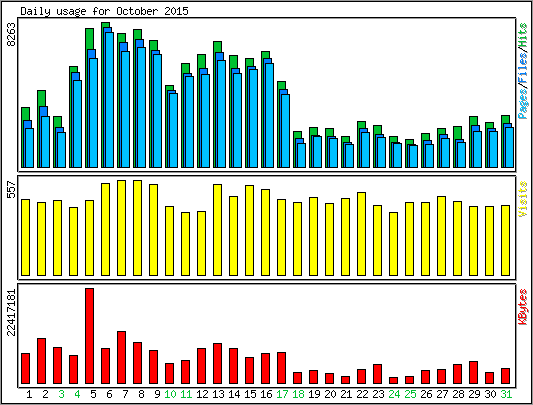
Task: Select the yellow Visits bar for day 15
Action: 250,230
